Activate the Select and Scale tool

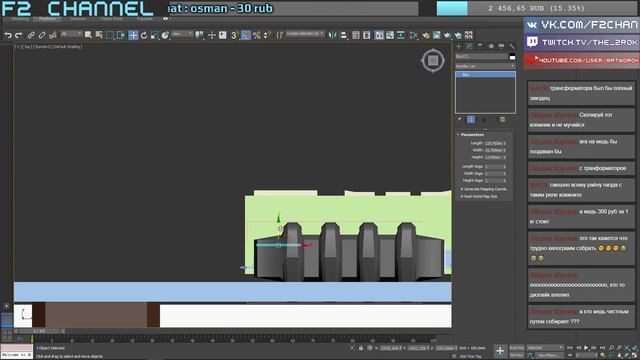(154, 36)
